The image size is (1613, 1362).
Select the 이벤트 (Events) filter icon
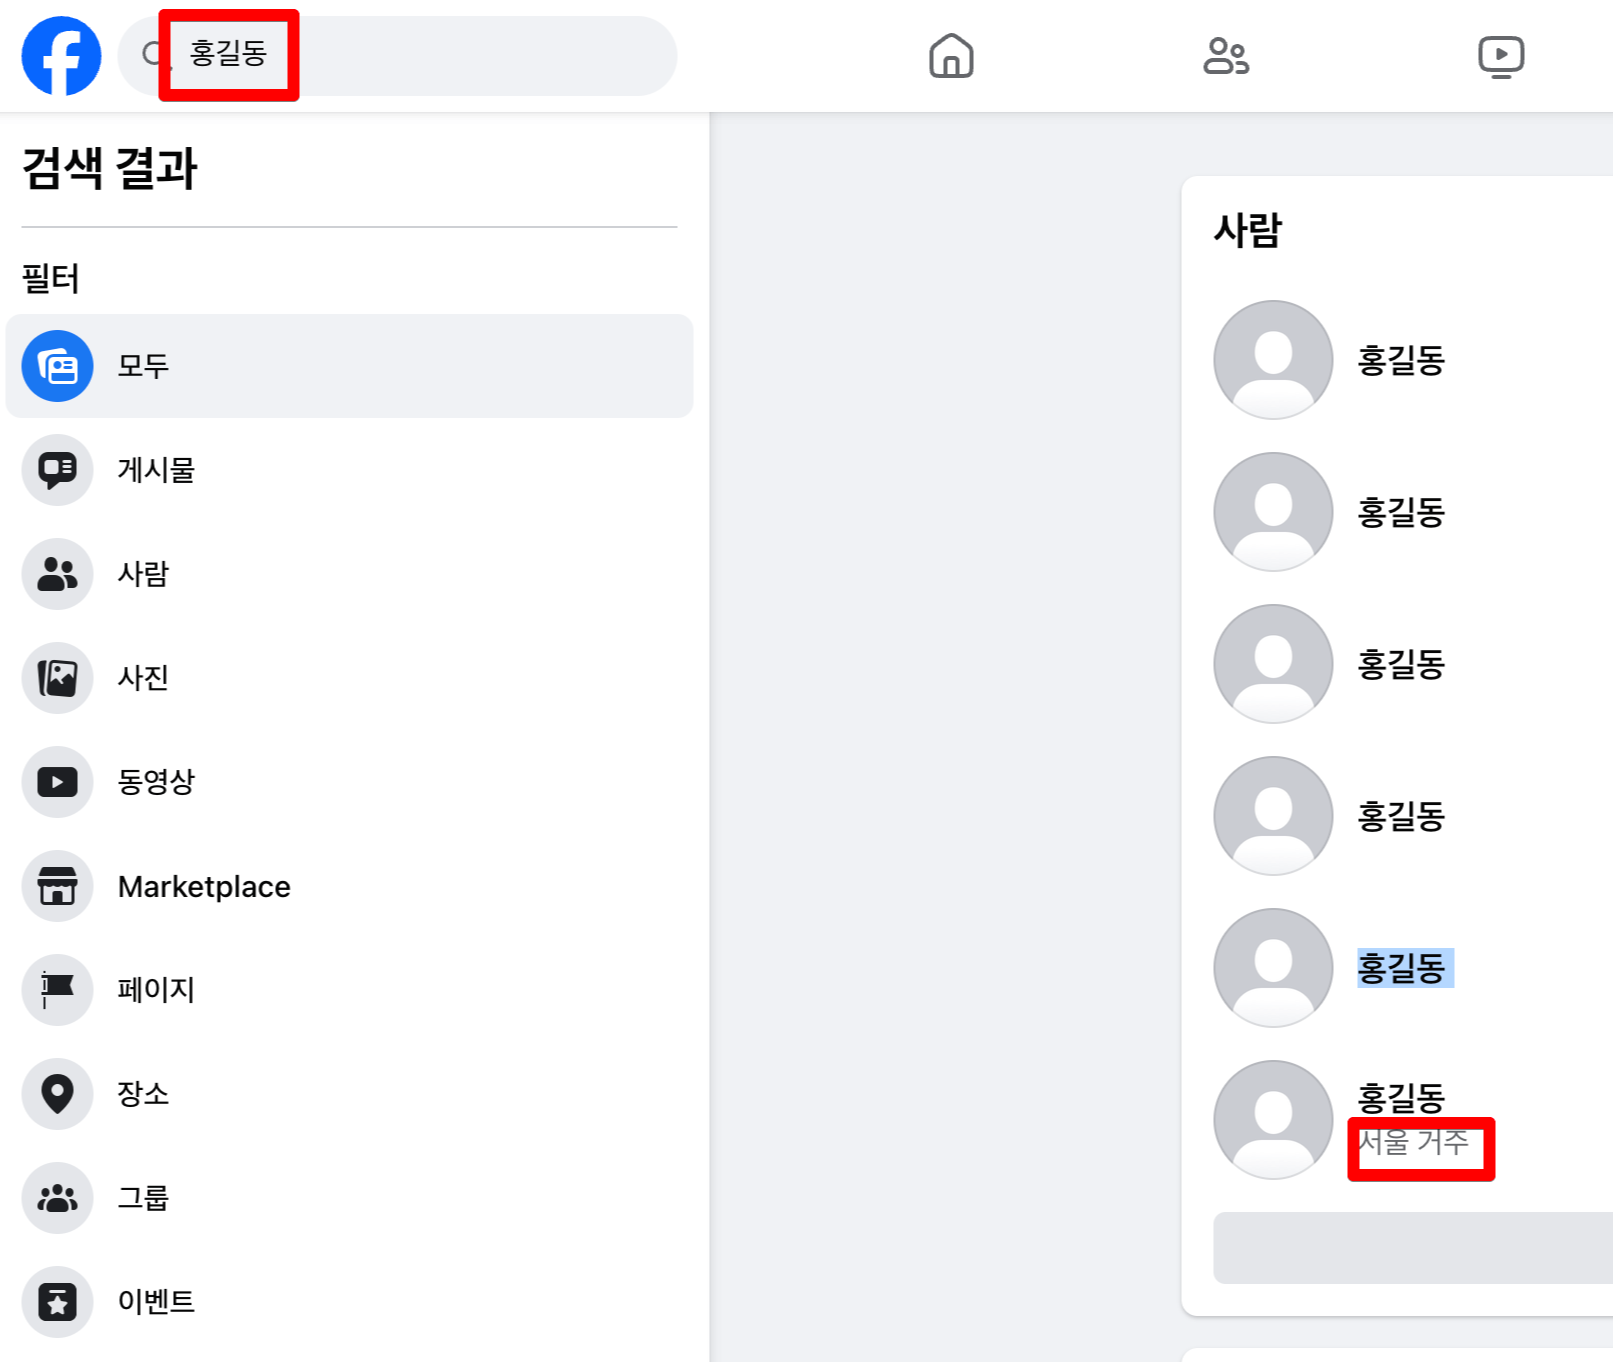pyautogui.click(x=57, y=1302)
